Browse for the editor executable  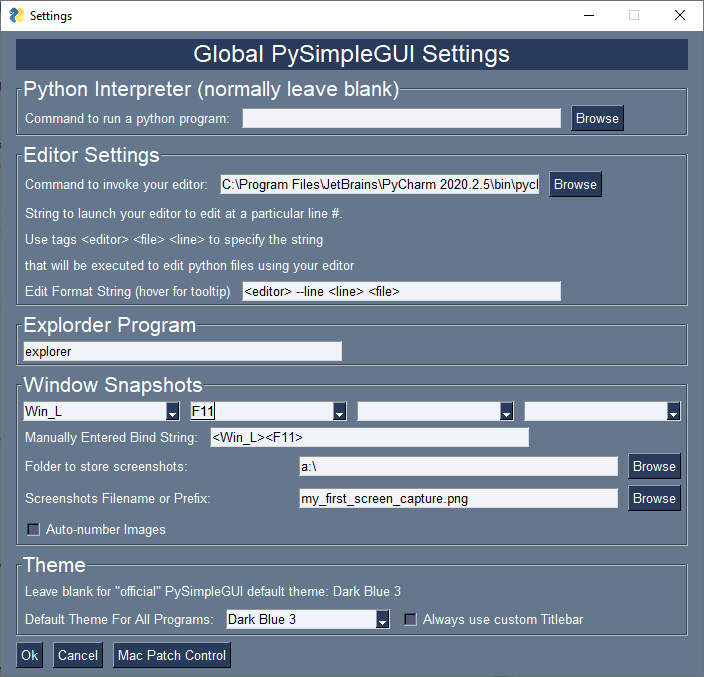point(575,185)
